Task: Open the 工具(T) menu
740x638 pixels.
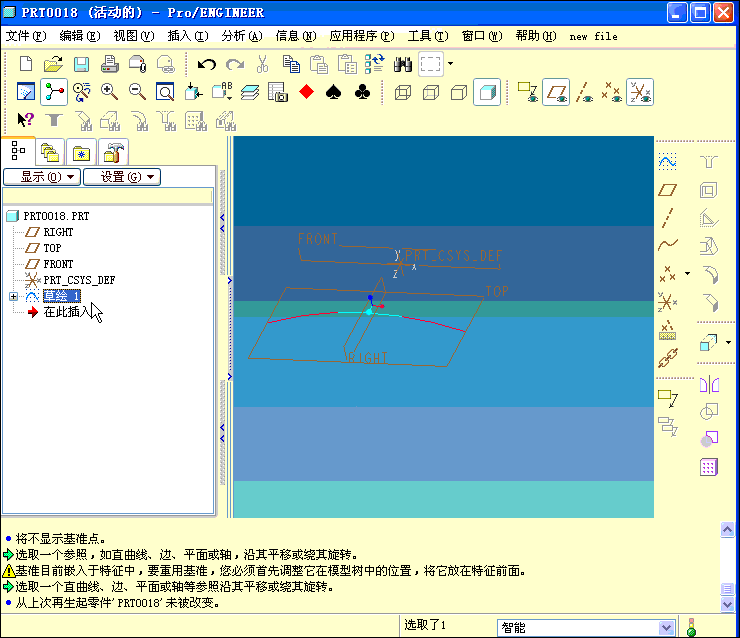Action: click(428, 36)
